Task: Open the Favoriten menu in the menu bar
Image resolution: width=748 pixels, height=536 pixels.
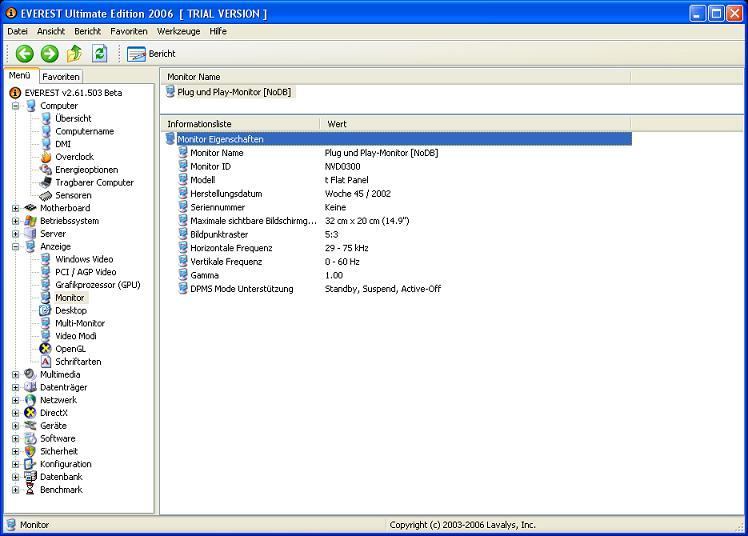Action: 129,31
